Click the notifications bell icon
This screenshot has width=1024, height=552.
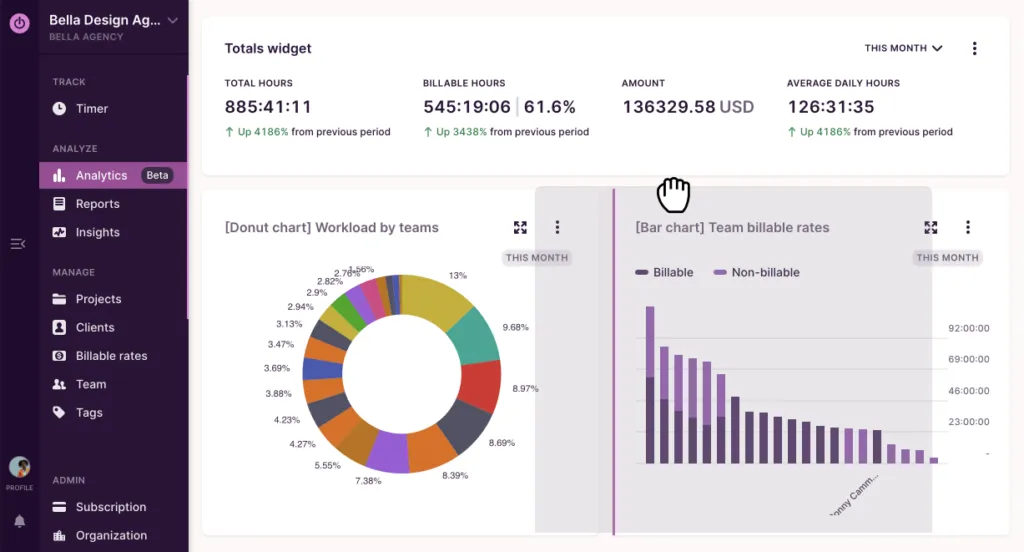point(19,521)
